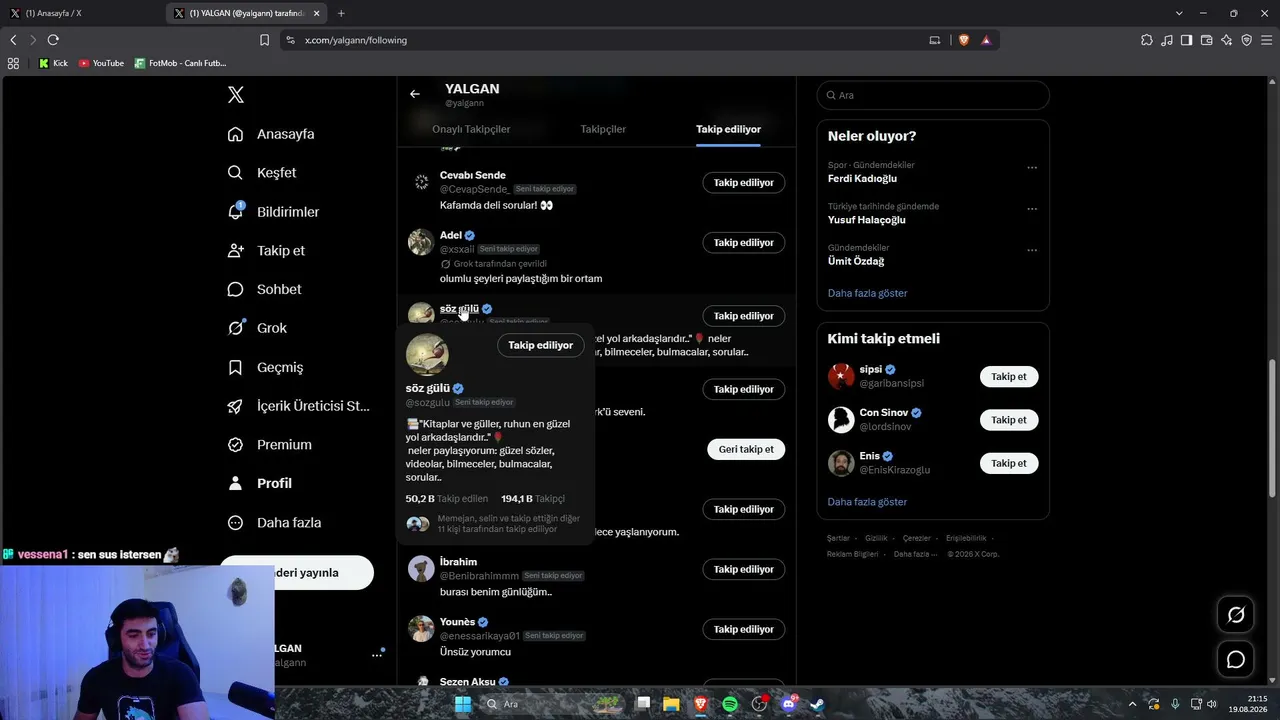
Task: Open the Premium page
Action: 269,445
